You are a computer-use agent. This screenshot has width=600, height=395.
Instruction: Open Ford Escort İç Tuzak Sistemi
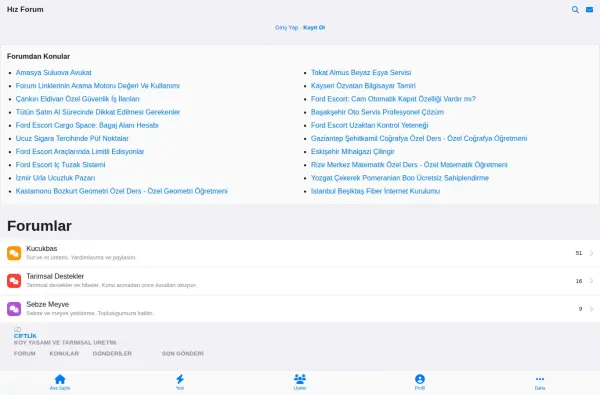point(60,165)
